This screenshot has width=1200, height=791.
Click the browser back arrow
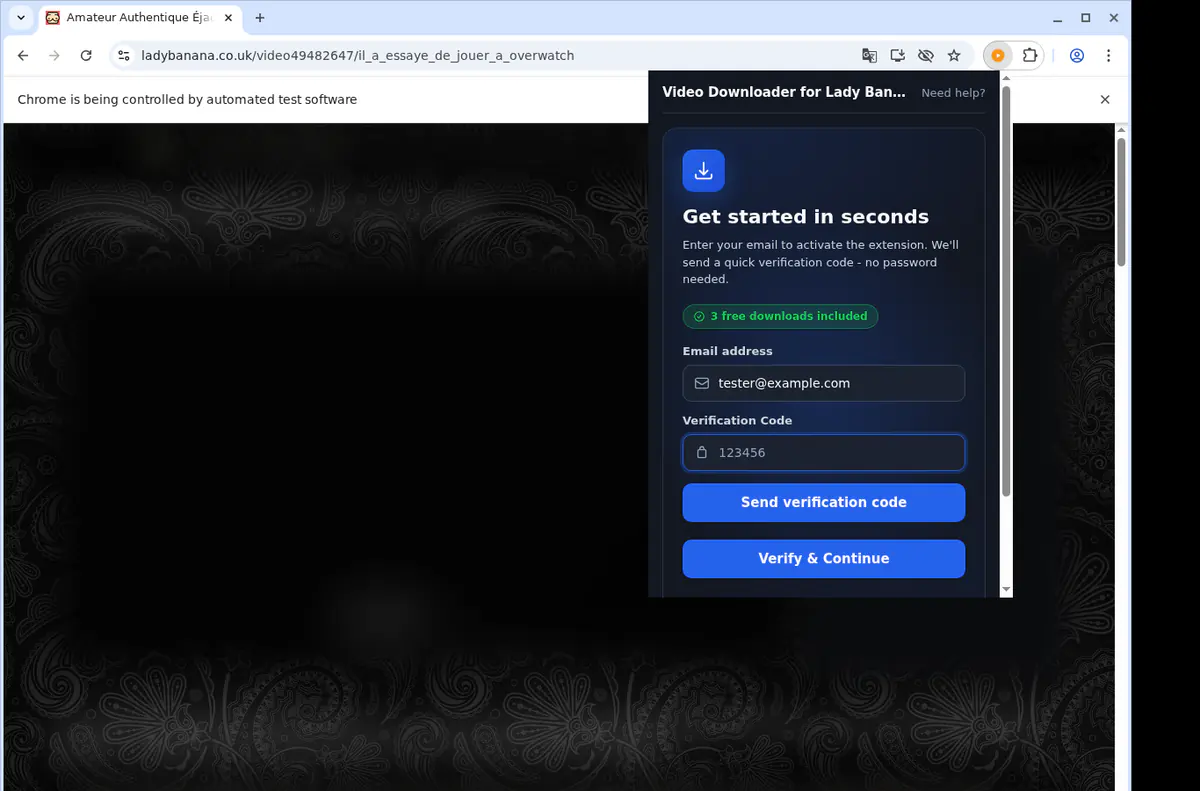coord(23,56)
